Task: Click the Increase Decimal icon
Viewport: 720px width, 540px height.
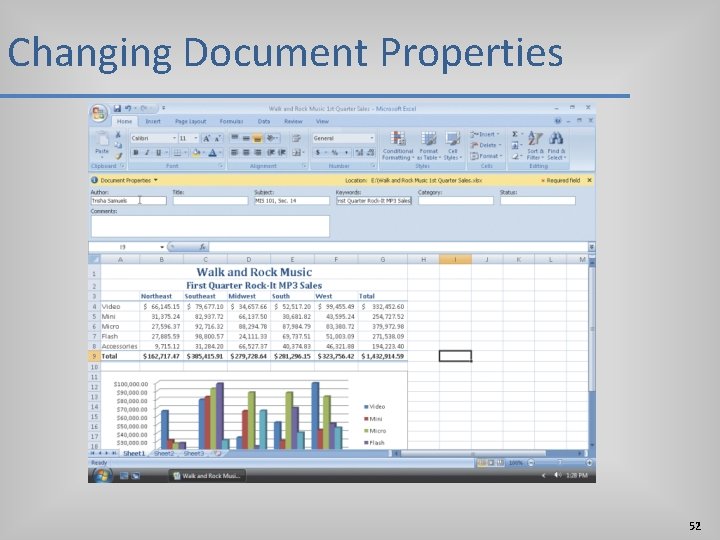Action: point(359,152)
